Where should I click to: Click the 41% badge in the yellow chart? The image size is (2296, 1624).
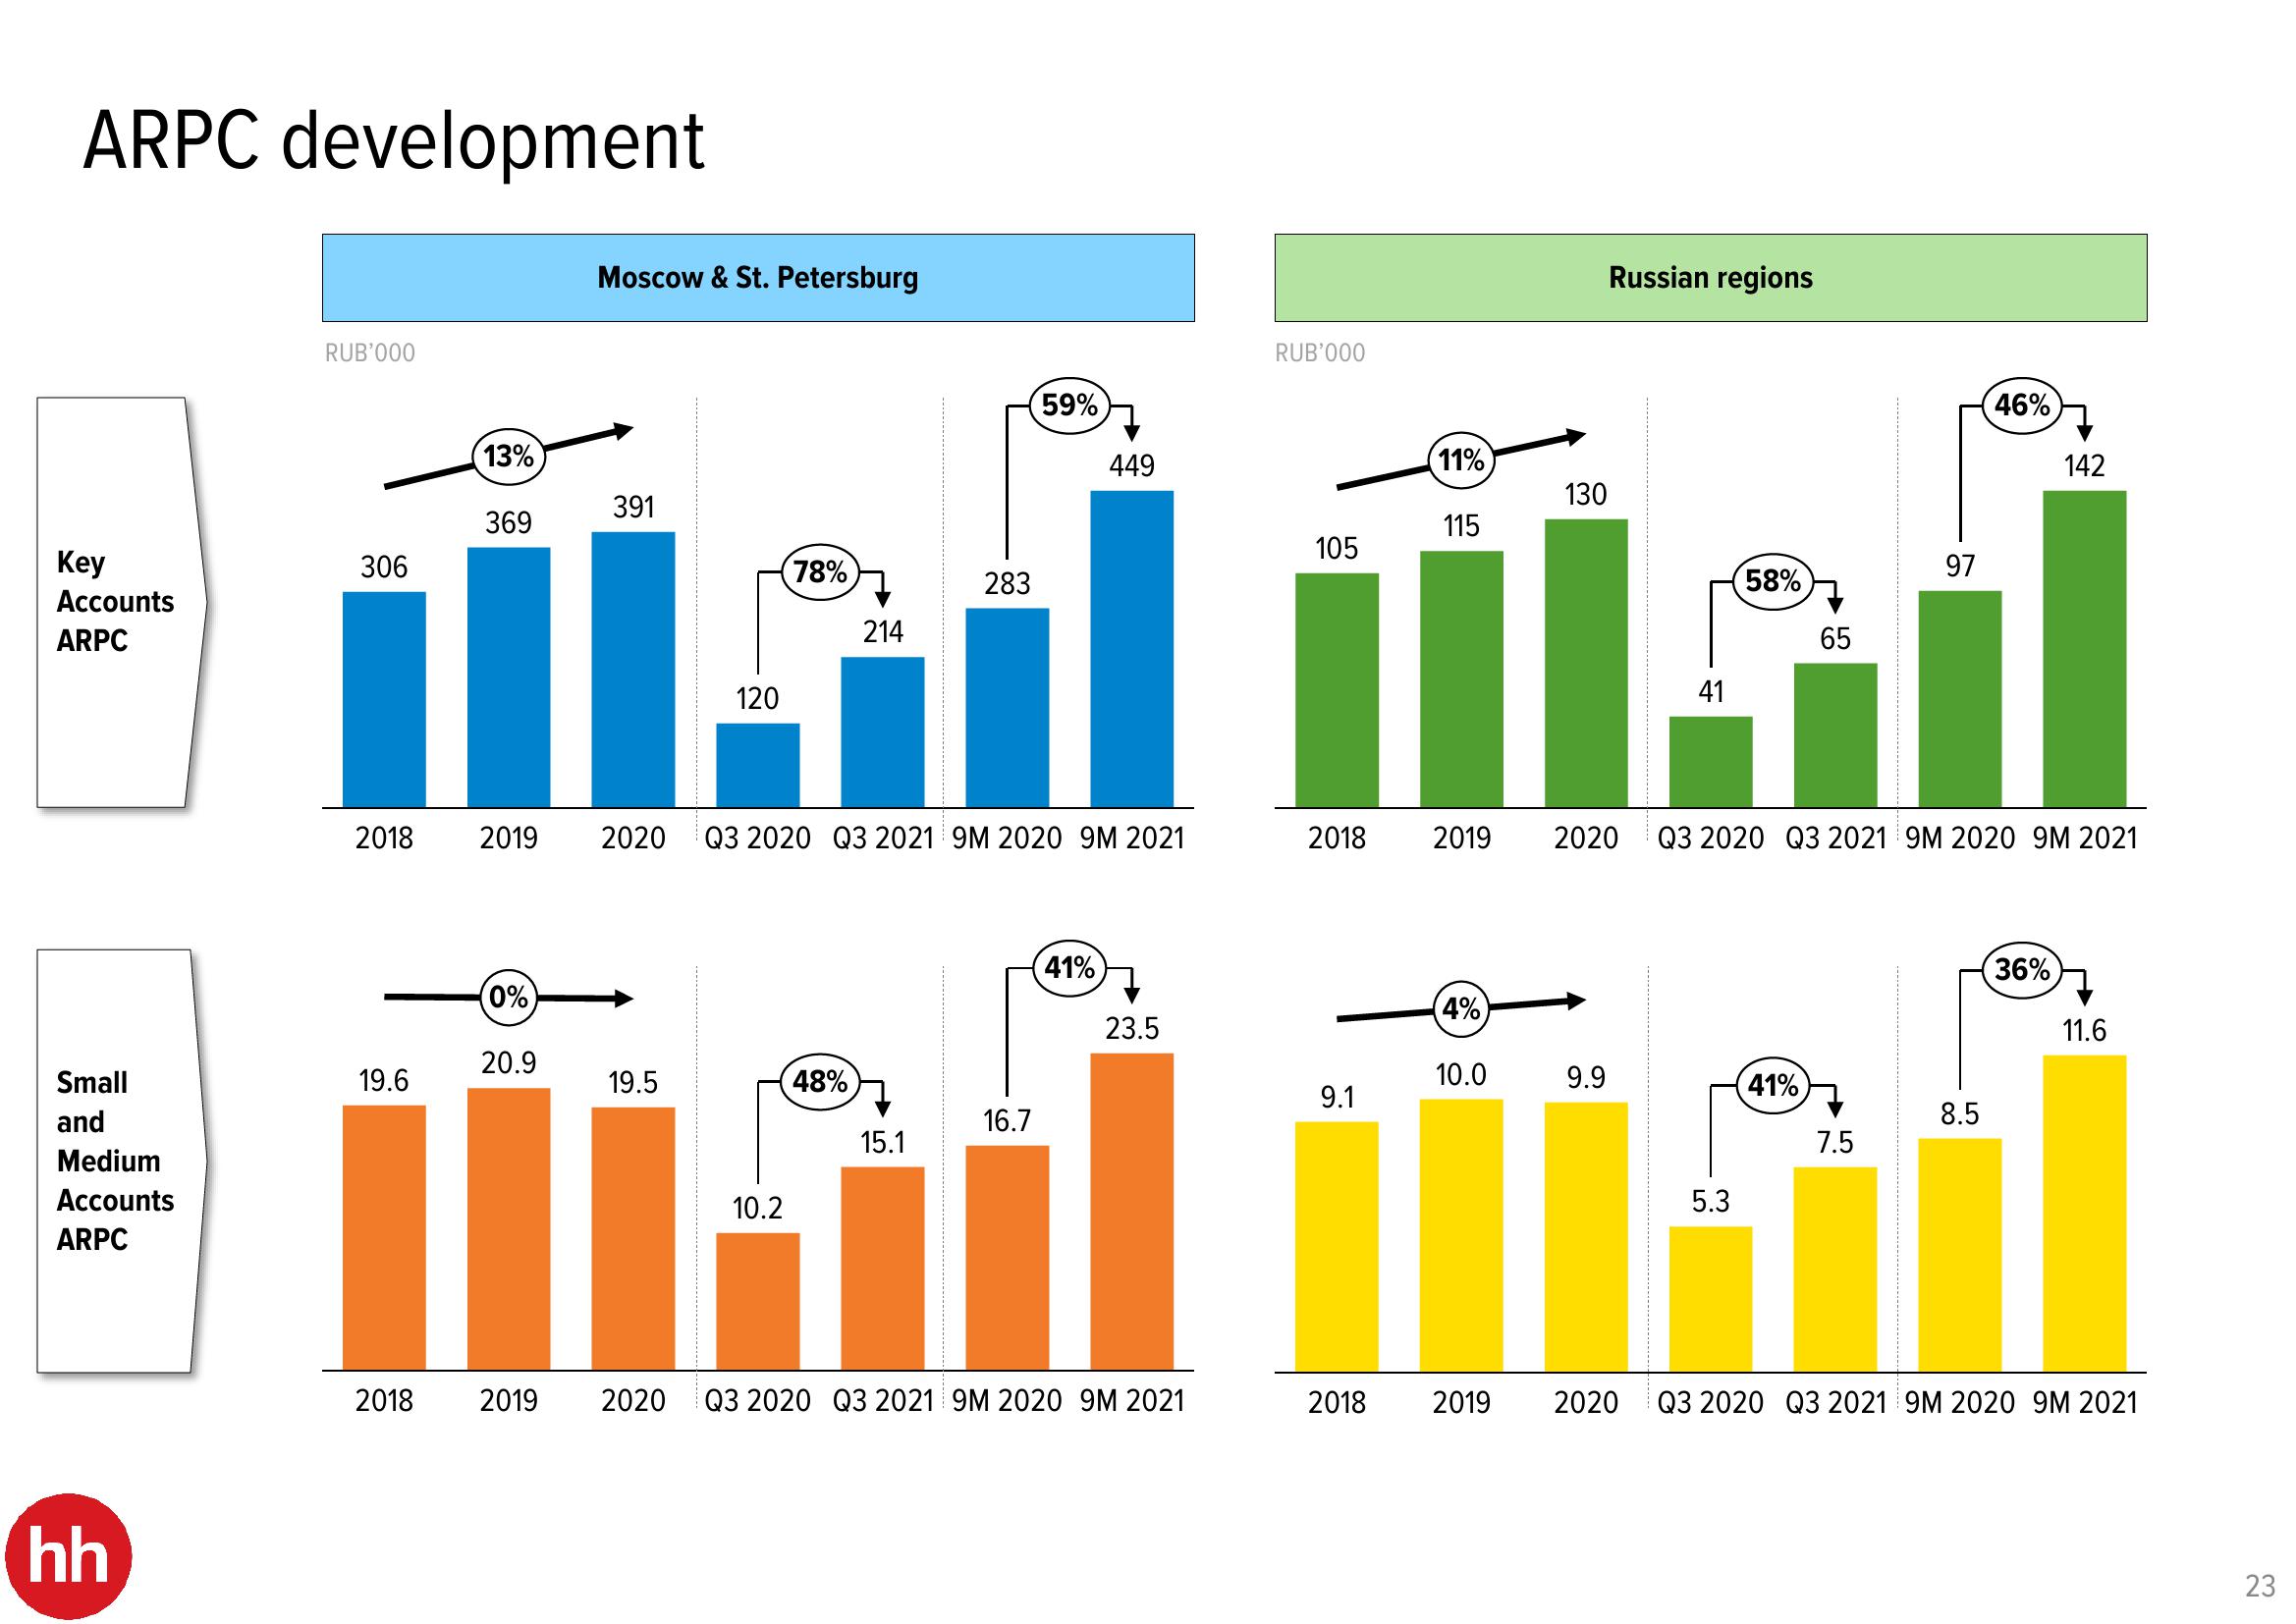pos(1772,1085)
